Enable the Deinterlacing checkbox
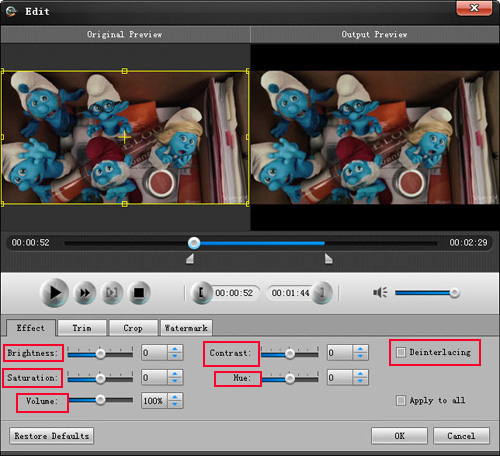The width and height of the screenshot is (500, 456). tap(401, 352)
